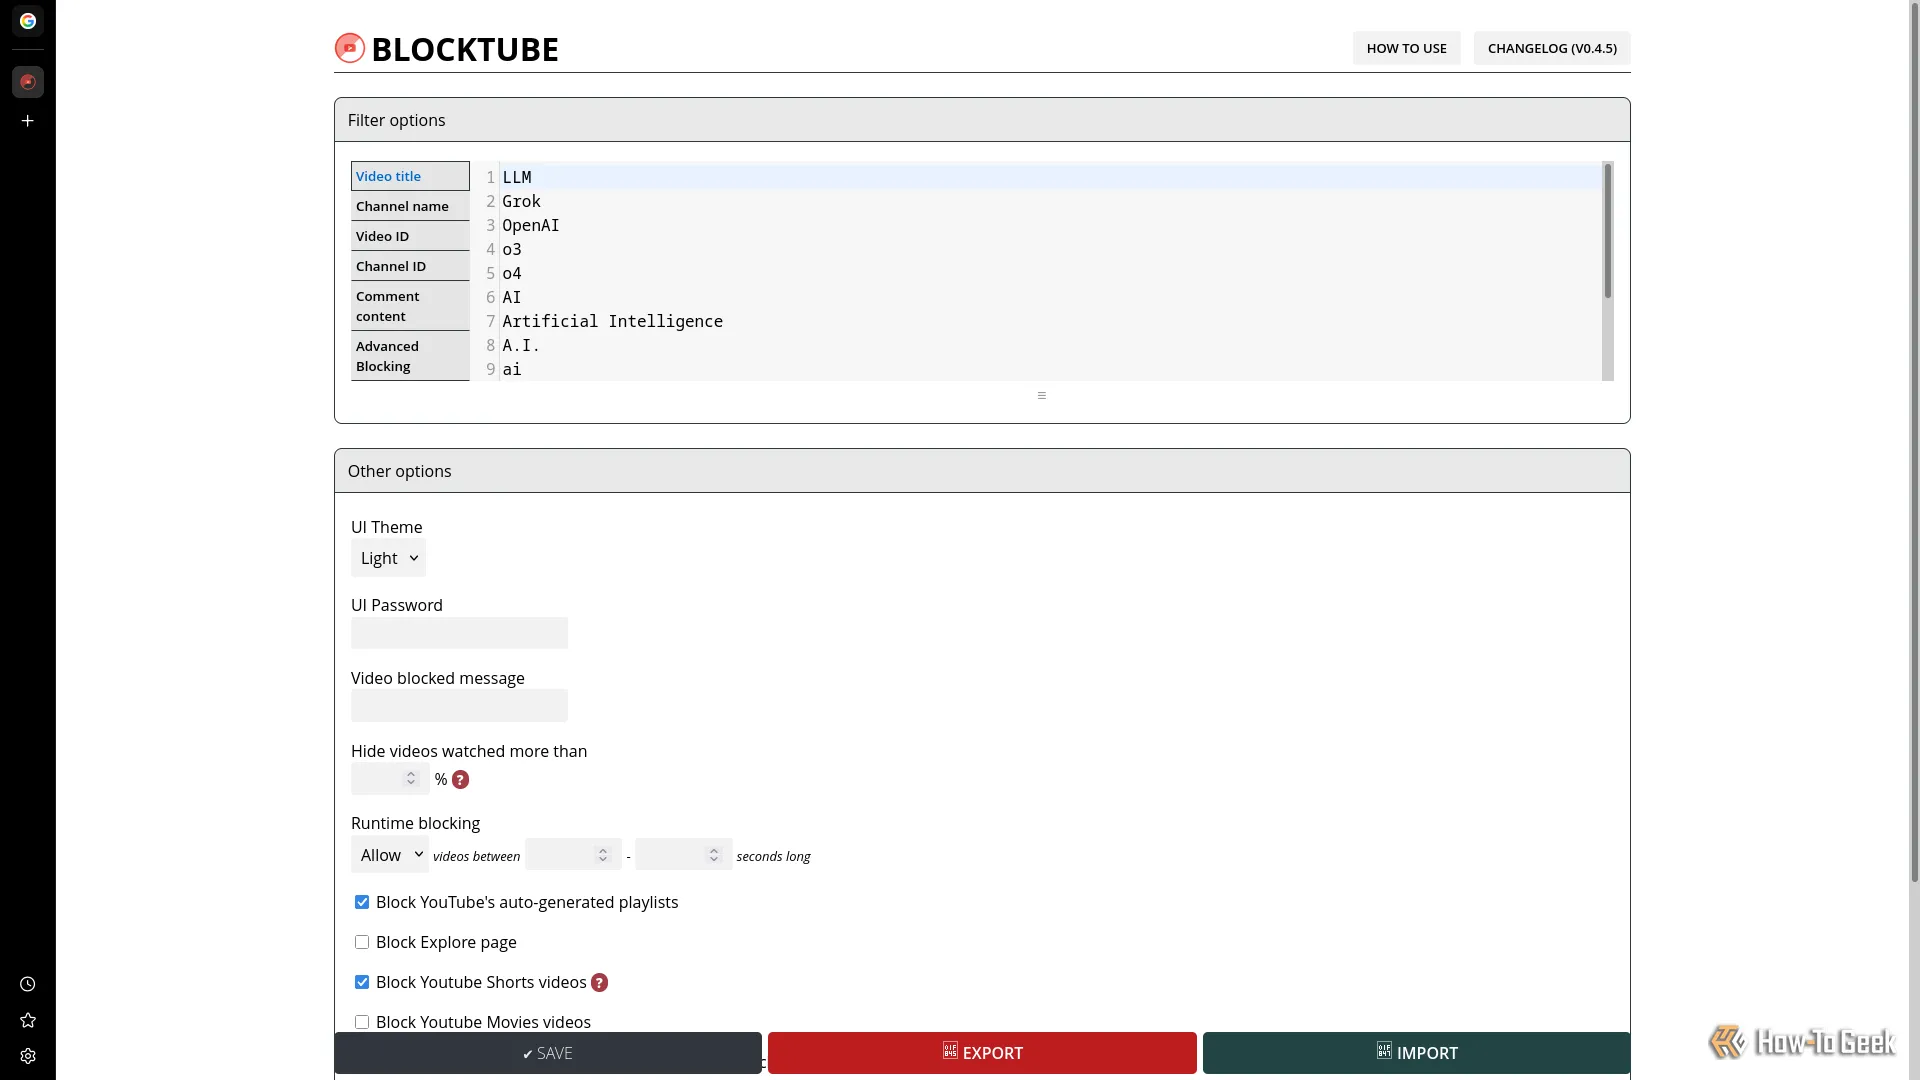1920x1080 pixels.
Task: Open the Advanced Blocking tab
Action: 410,356
